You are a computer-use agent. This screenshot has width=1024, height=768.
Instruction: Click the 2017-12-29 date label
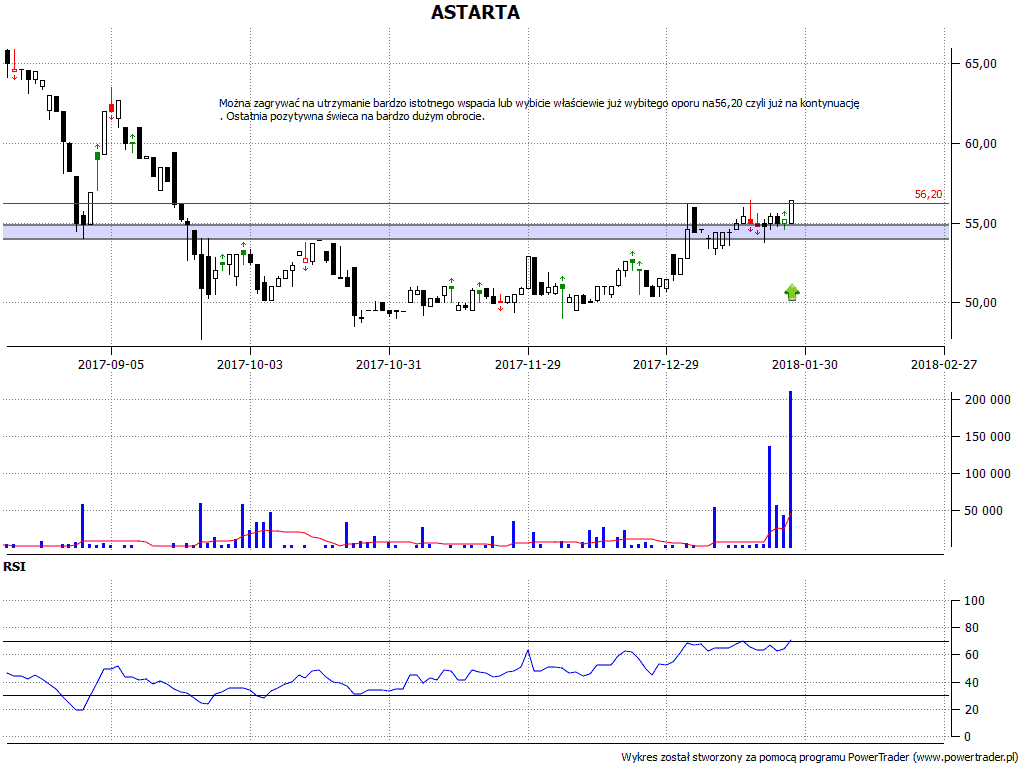pyautogui.click(x=666, y=365)
